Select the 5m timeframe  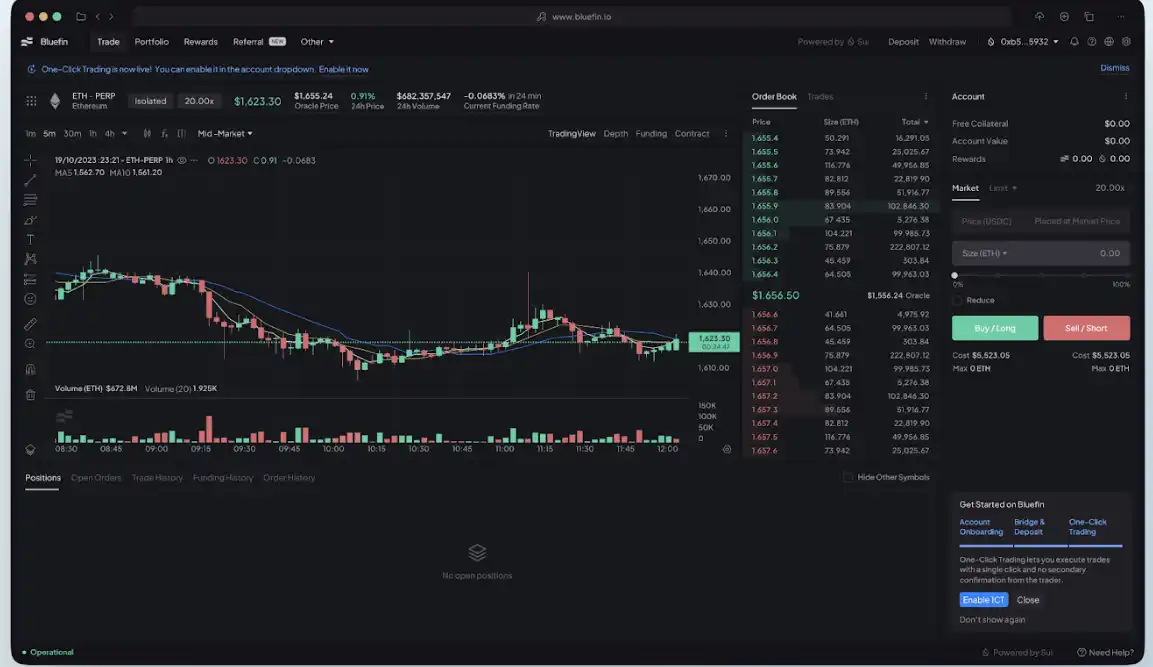click(x=49, y=134)
